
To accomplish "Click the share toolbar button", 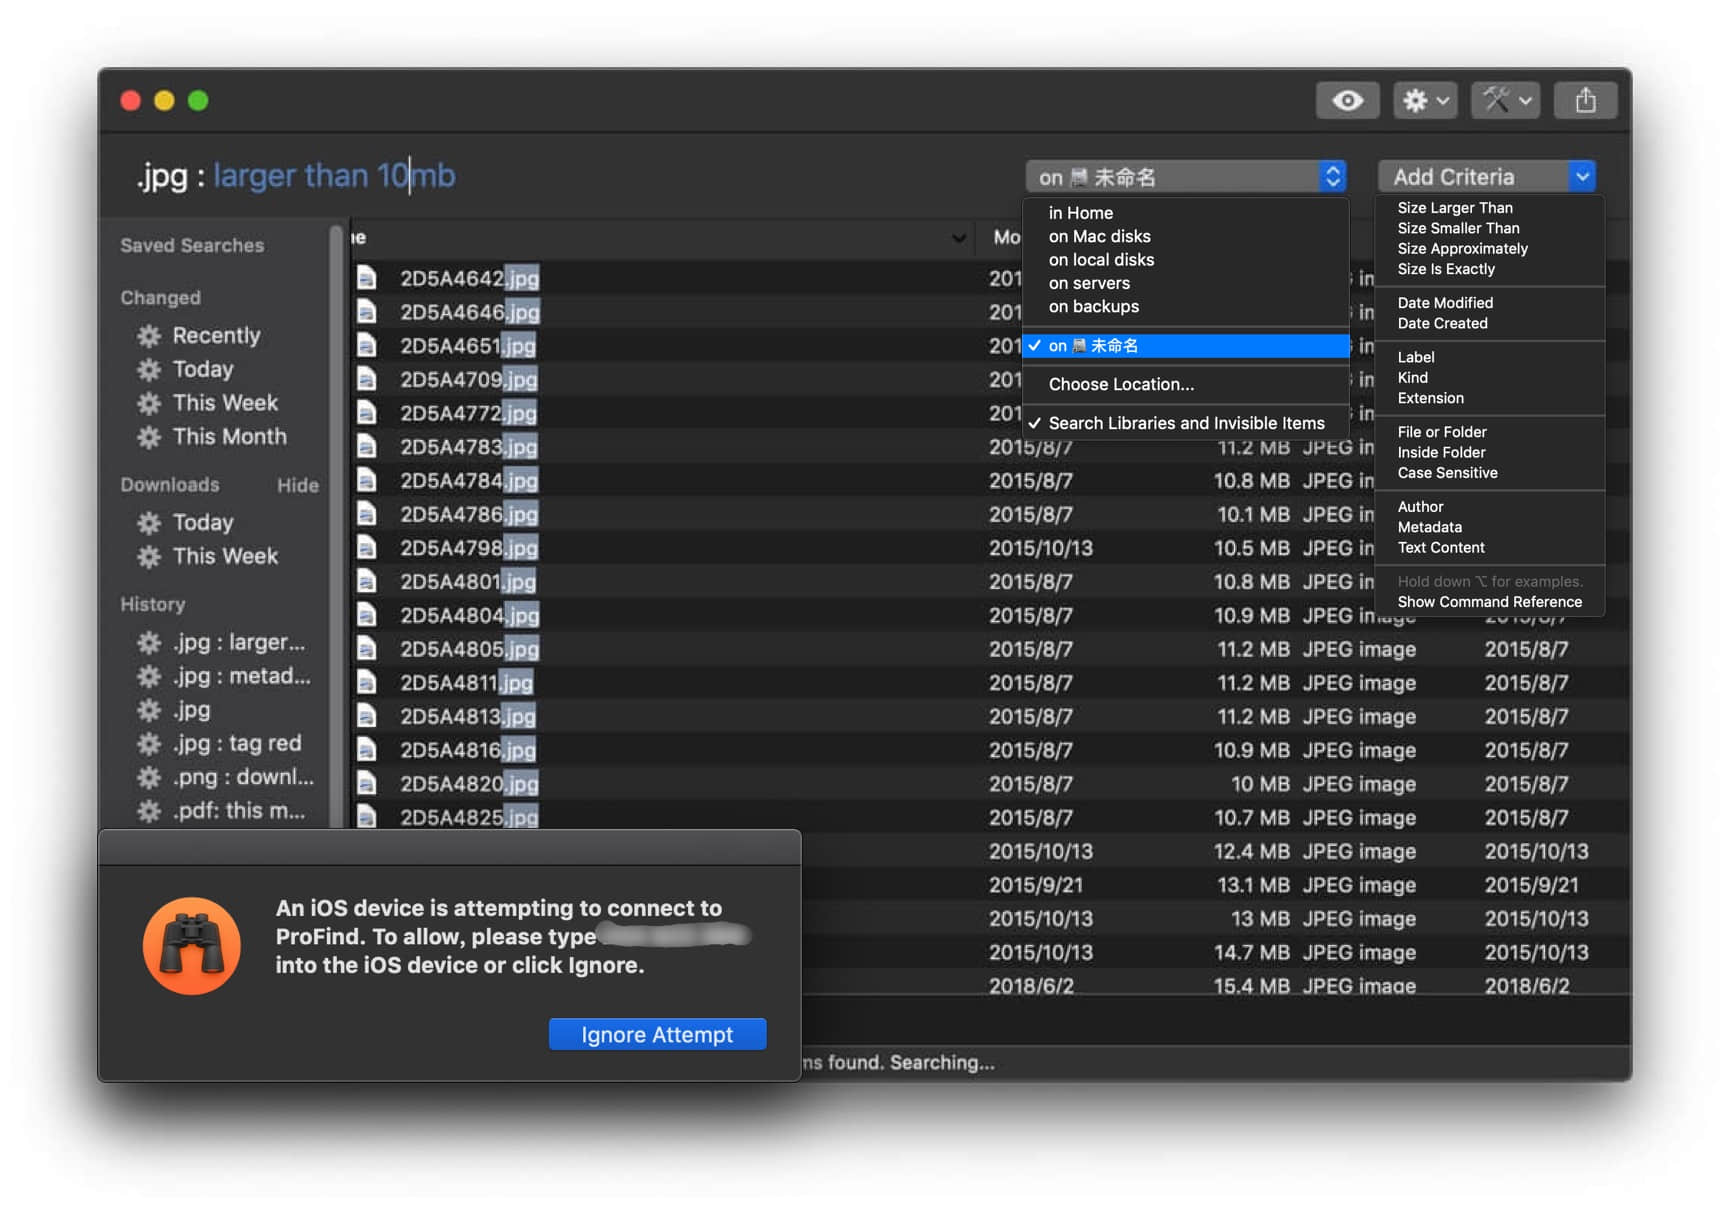I will (x=1585, y=100).
